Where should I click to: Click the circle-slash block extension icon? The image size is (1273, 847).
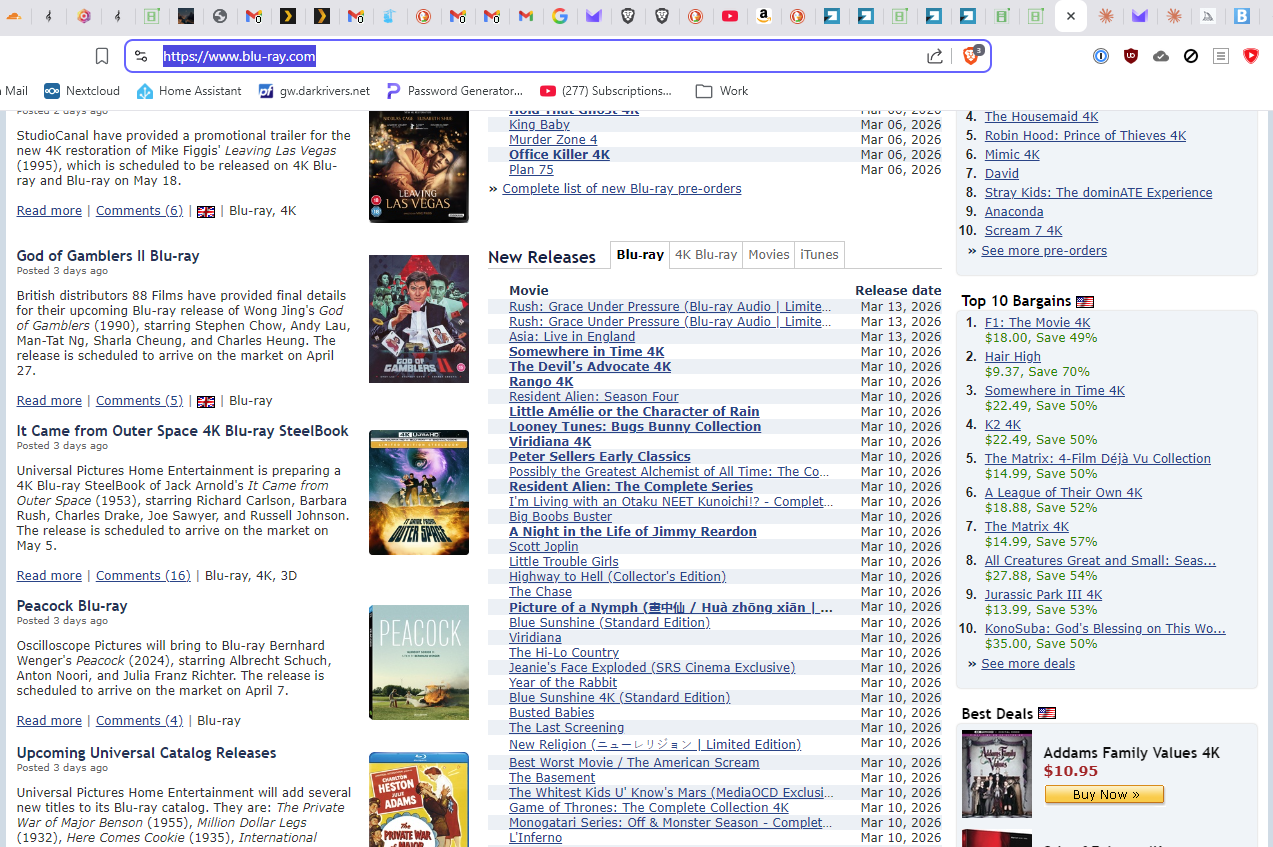(x=1191, y=56)
